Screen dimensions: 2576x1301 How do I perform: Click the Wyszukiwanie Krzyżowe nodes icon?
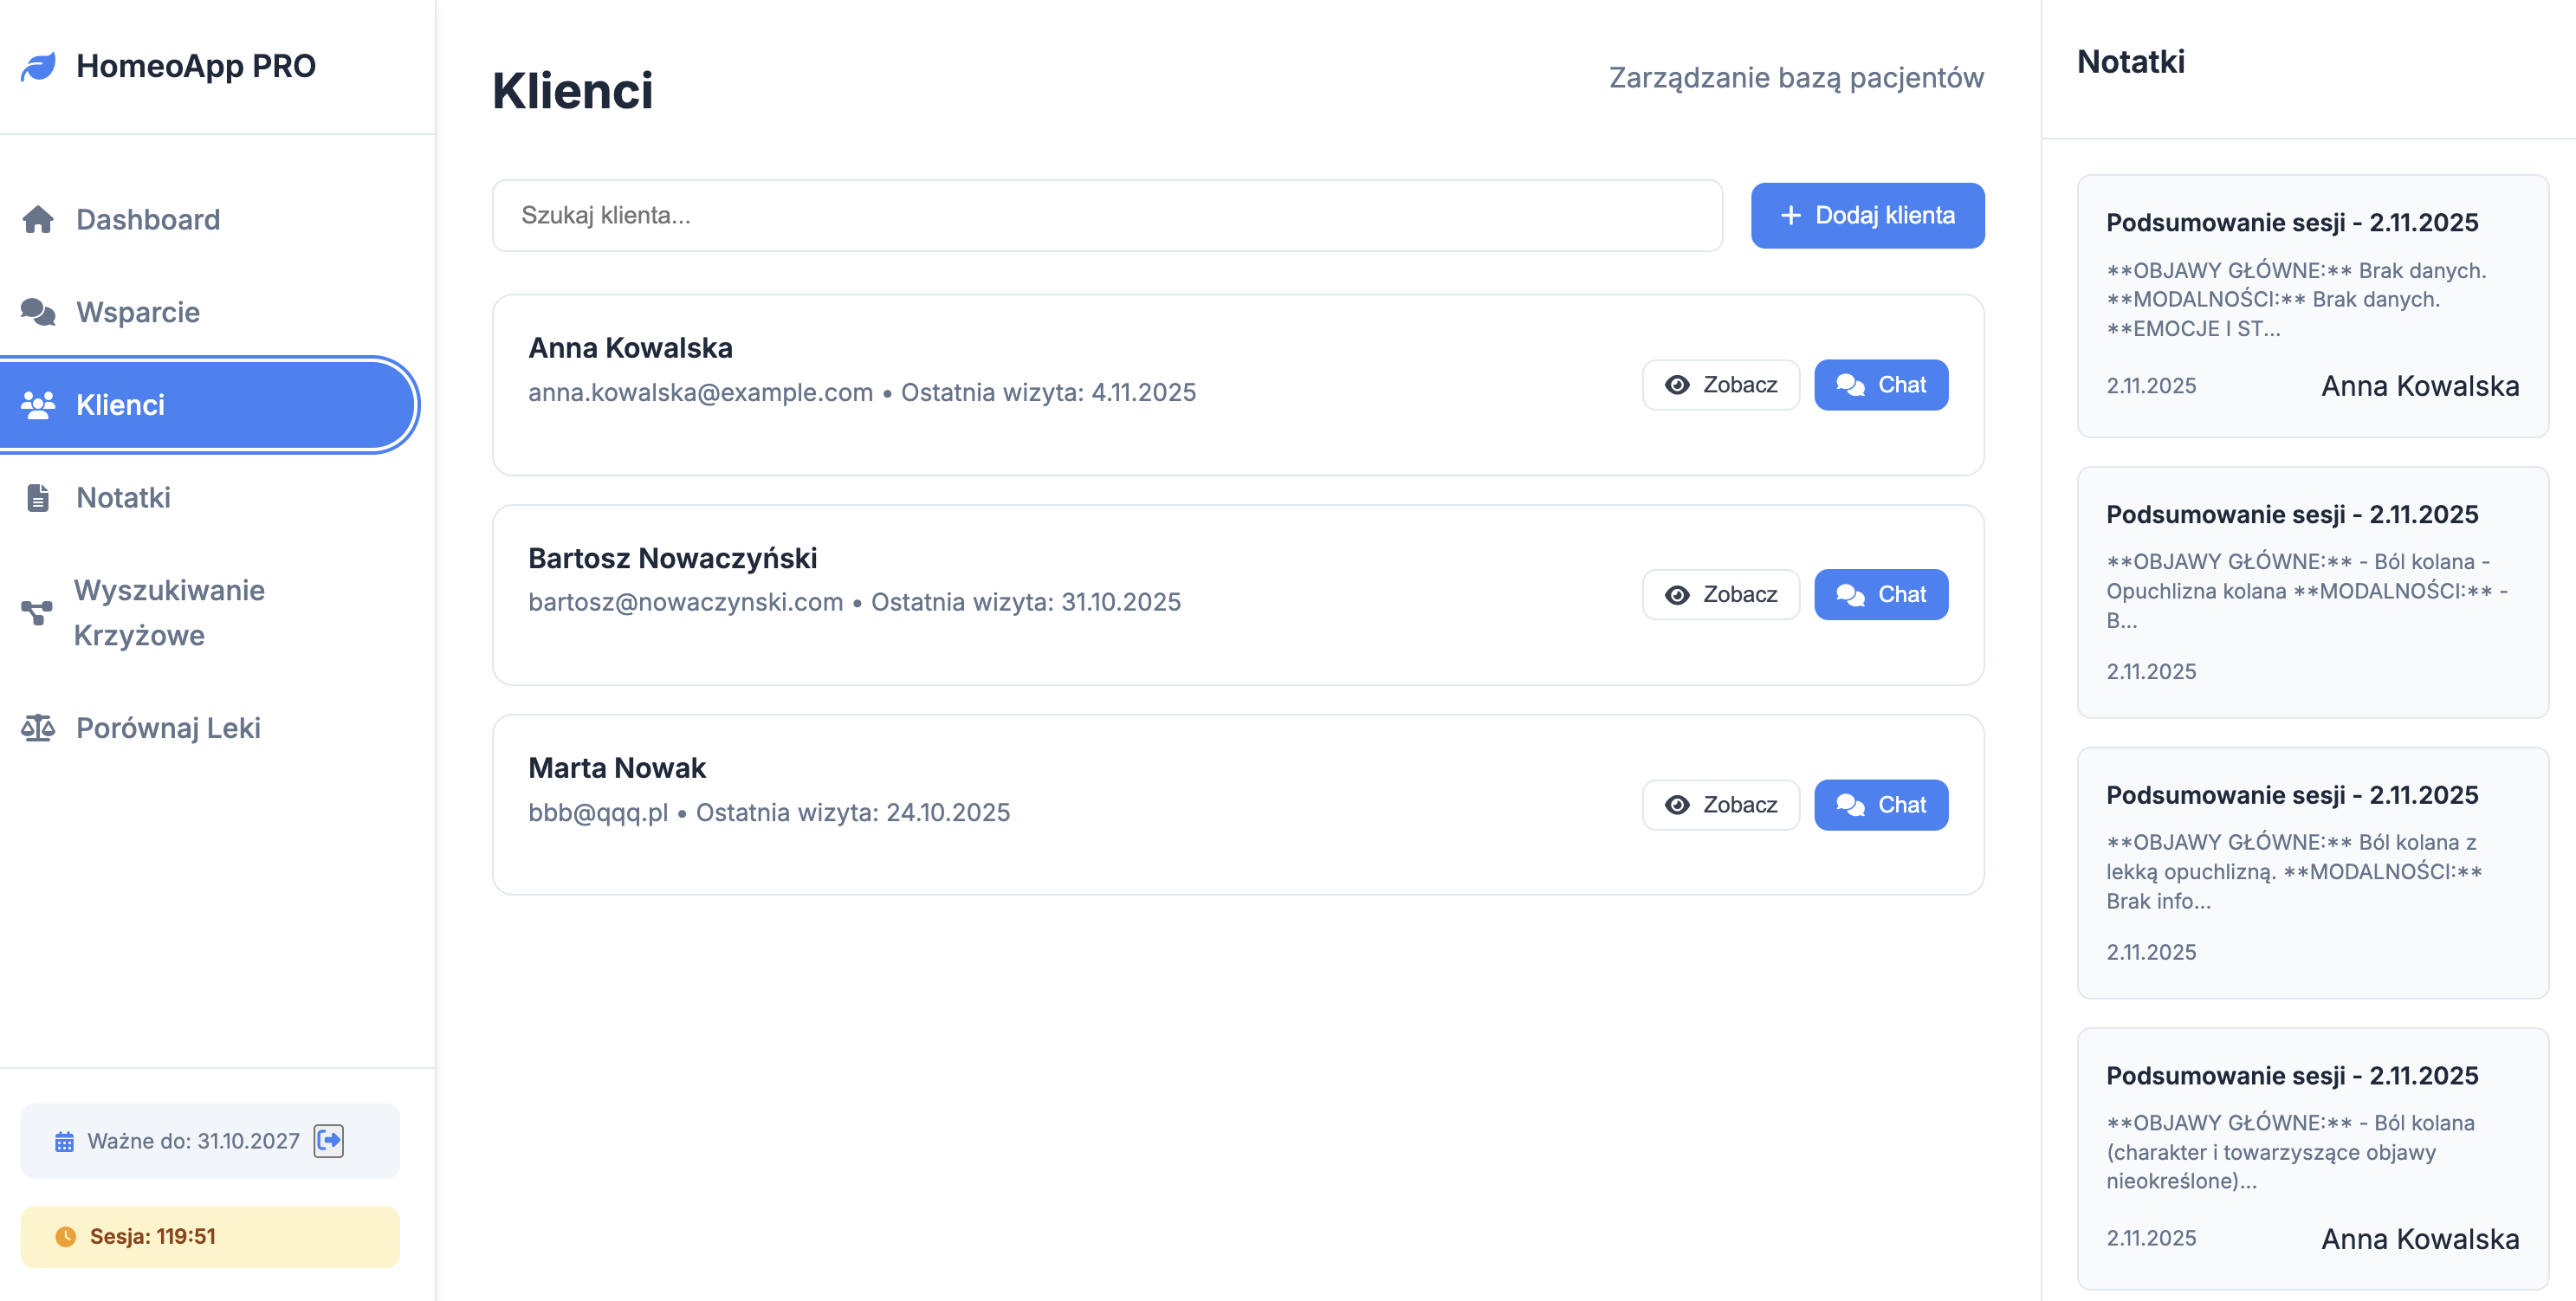click(37, 612)
